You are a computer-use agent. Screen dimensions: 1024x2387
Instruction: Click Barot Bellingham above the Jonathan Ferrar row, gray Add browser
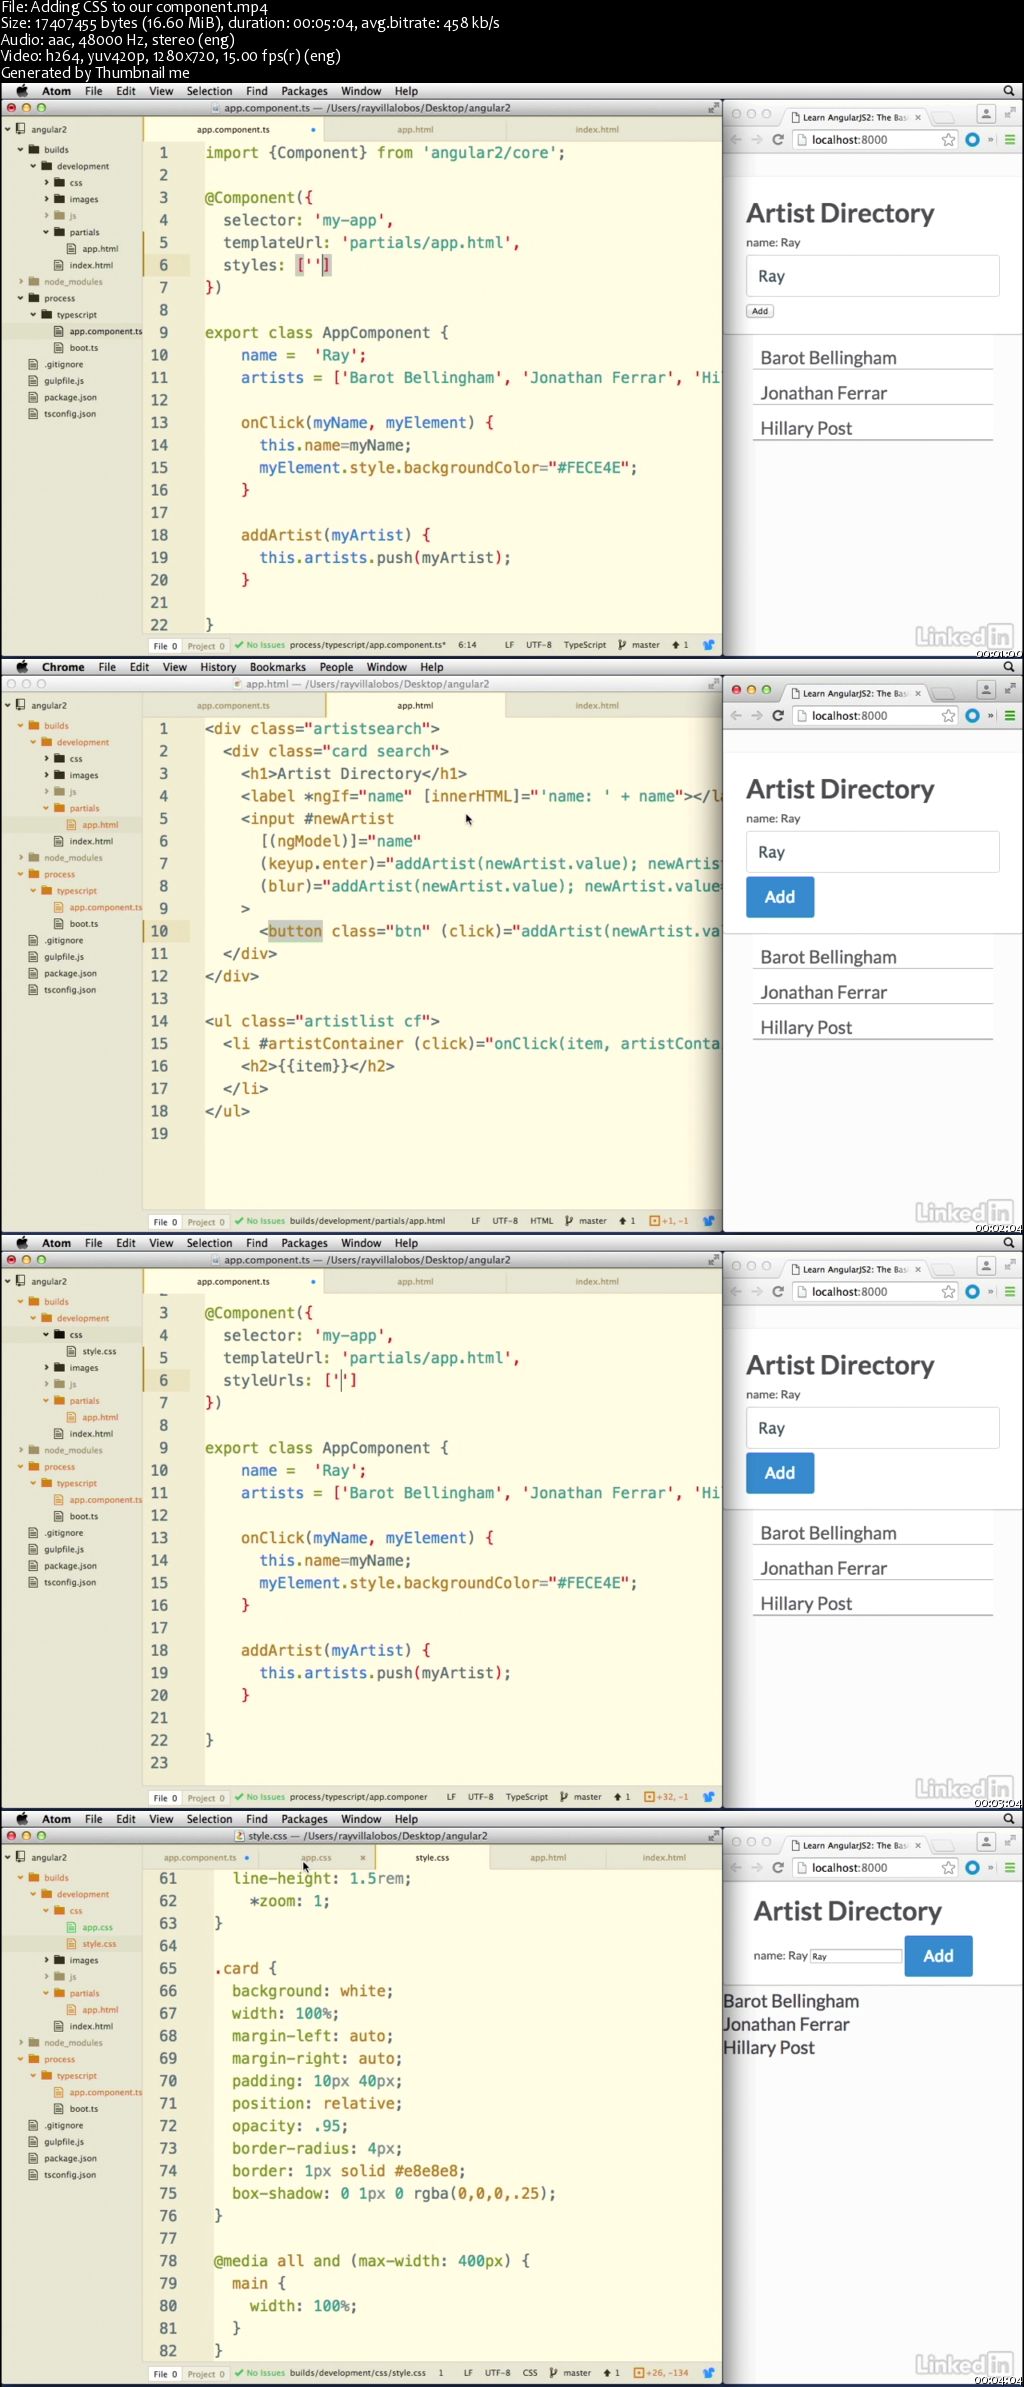828,358
